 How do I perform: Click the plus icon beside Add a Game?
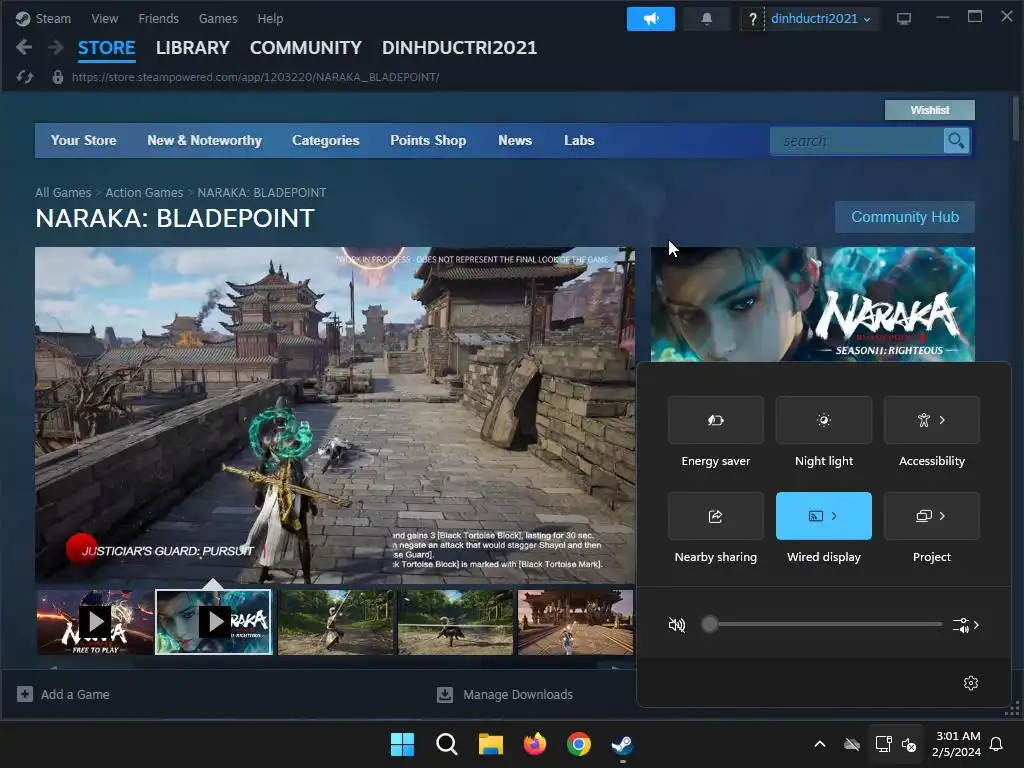pyautogui.click(x=25, y=694)
